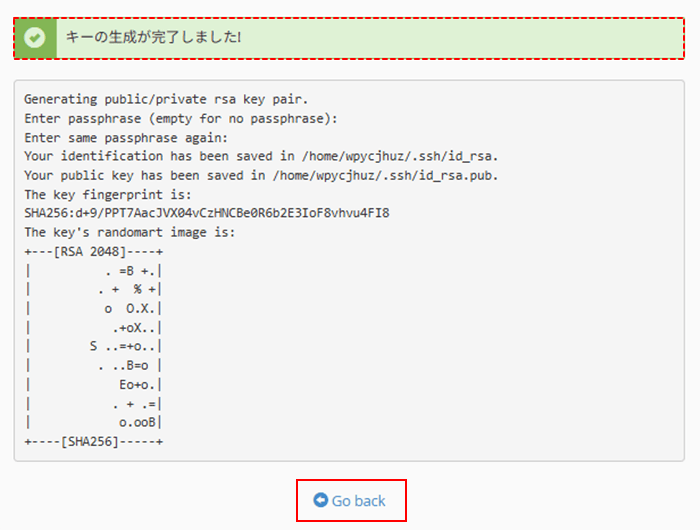Select the id_rsa.pub public key path line
700x530 pixels.
pyautogui.click(x=261, y=175)
